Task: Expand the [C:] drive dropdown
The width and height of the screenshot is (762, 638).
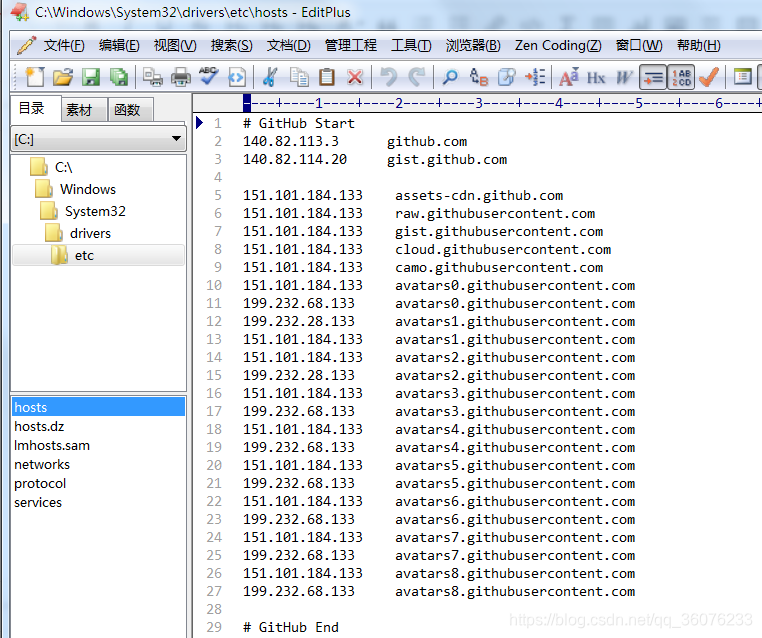Action: pos(176,139)
